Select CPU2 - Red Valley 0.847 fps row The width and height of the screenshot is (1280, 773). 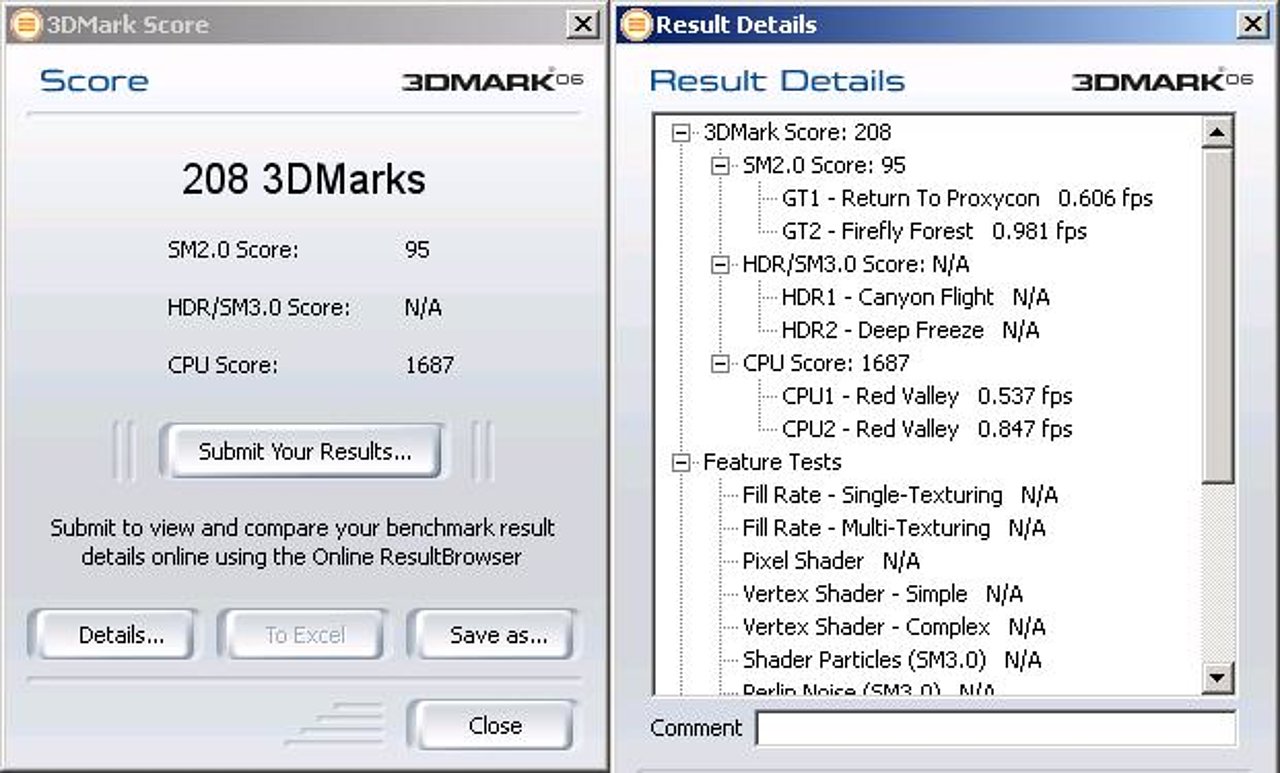point(927,429)
